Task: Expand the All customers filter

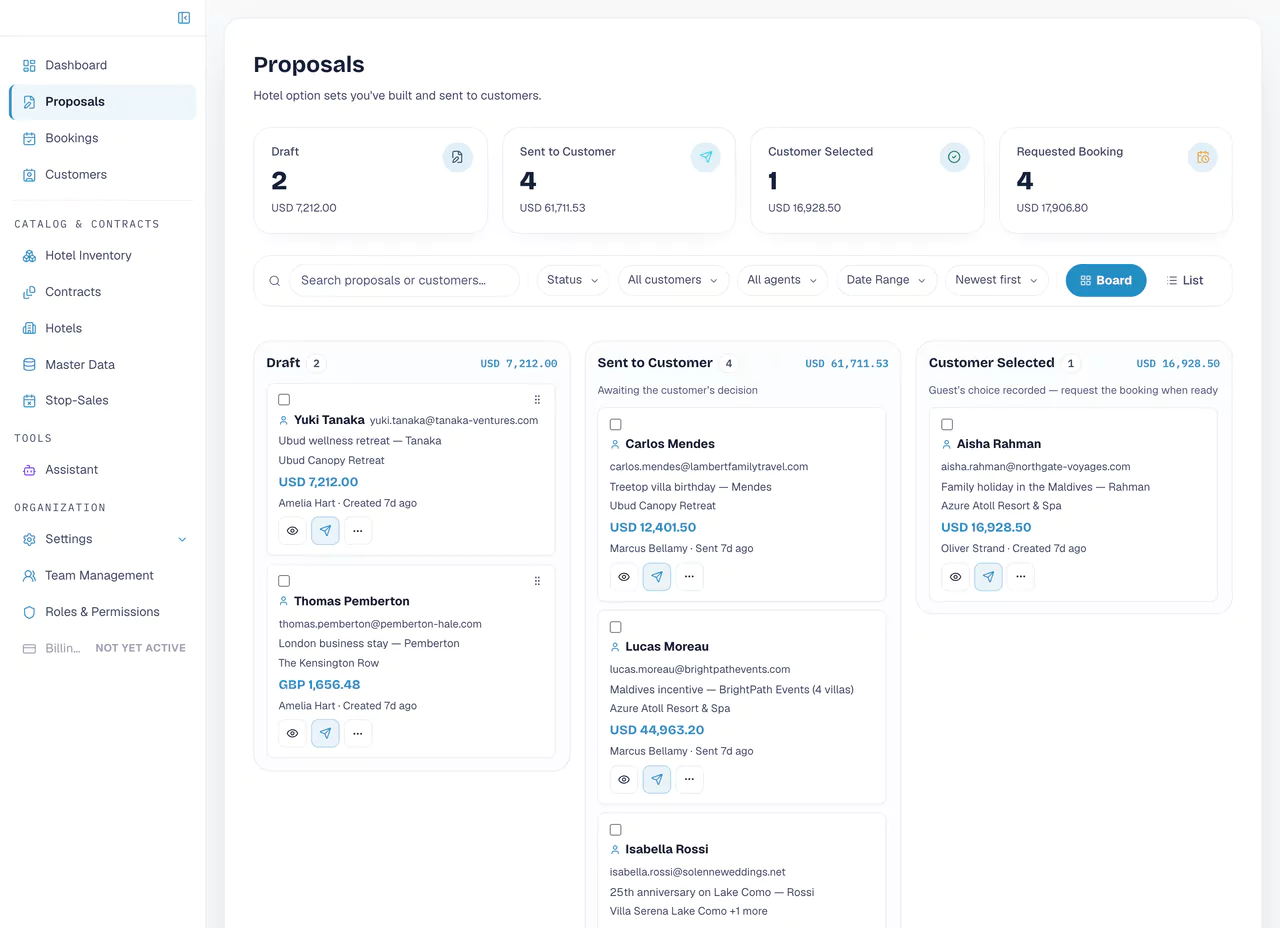Action: point(673,280)
